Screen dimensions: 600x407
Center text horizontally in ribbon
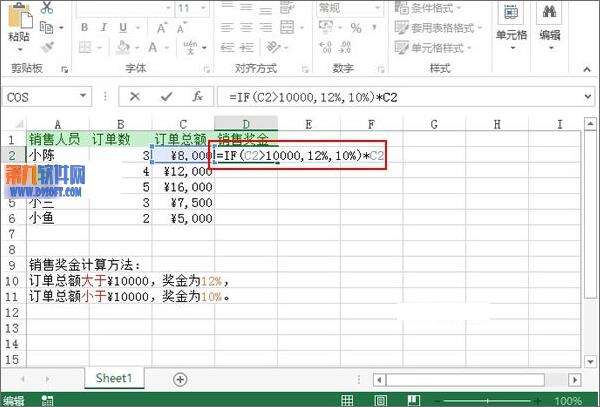tap(246, 28)
